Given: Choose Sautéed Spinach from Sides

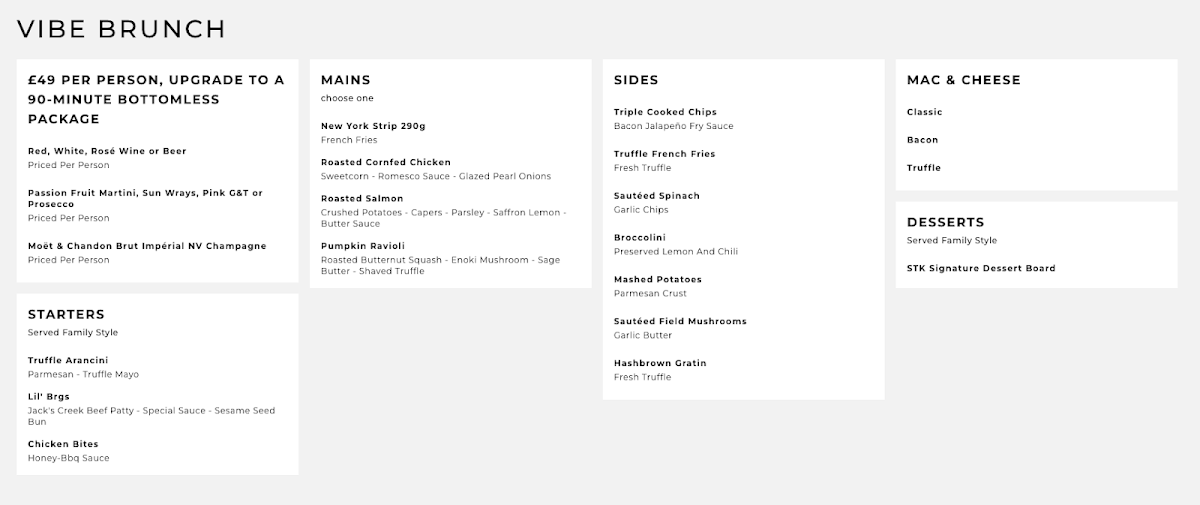Looking at the screenshot, I should click(x=656, y=196).
